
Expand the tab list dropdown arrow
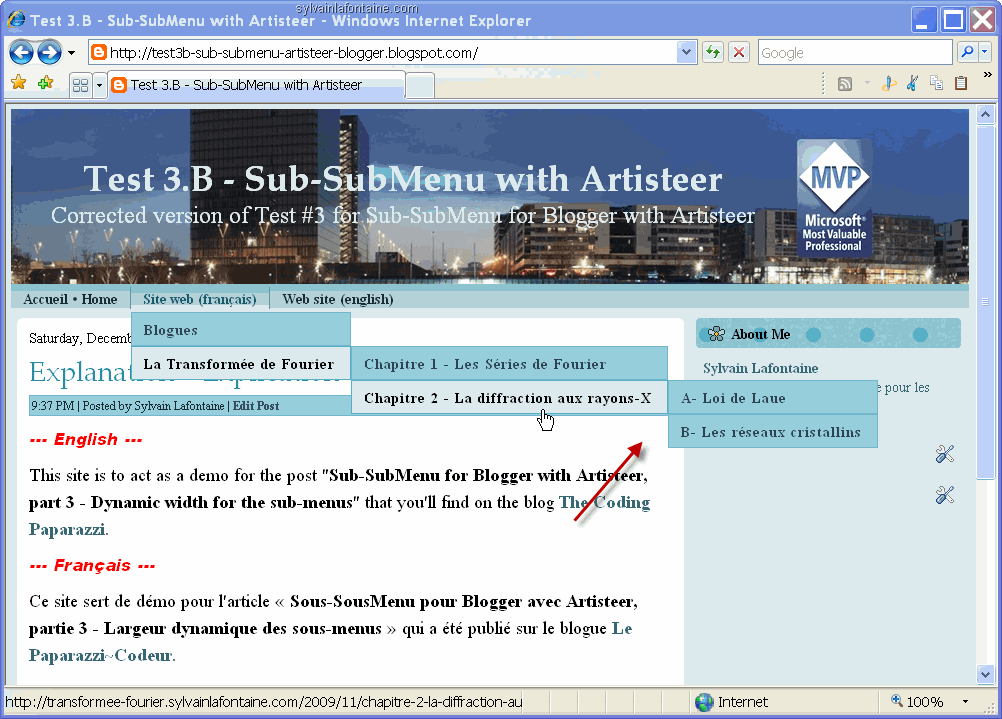click(99, 85)
